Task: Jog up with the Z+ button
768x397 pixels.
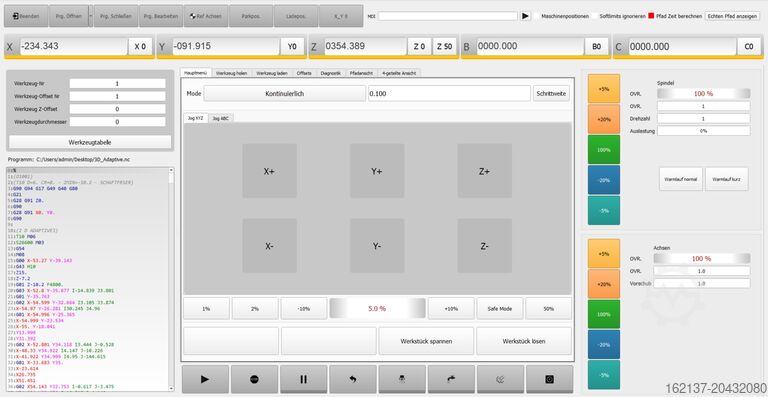Action: tap(484, 171)
